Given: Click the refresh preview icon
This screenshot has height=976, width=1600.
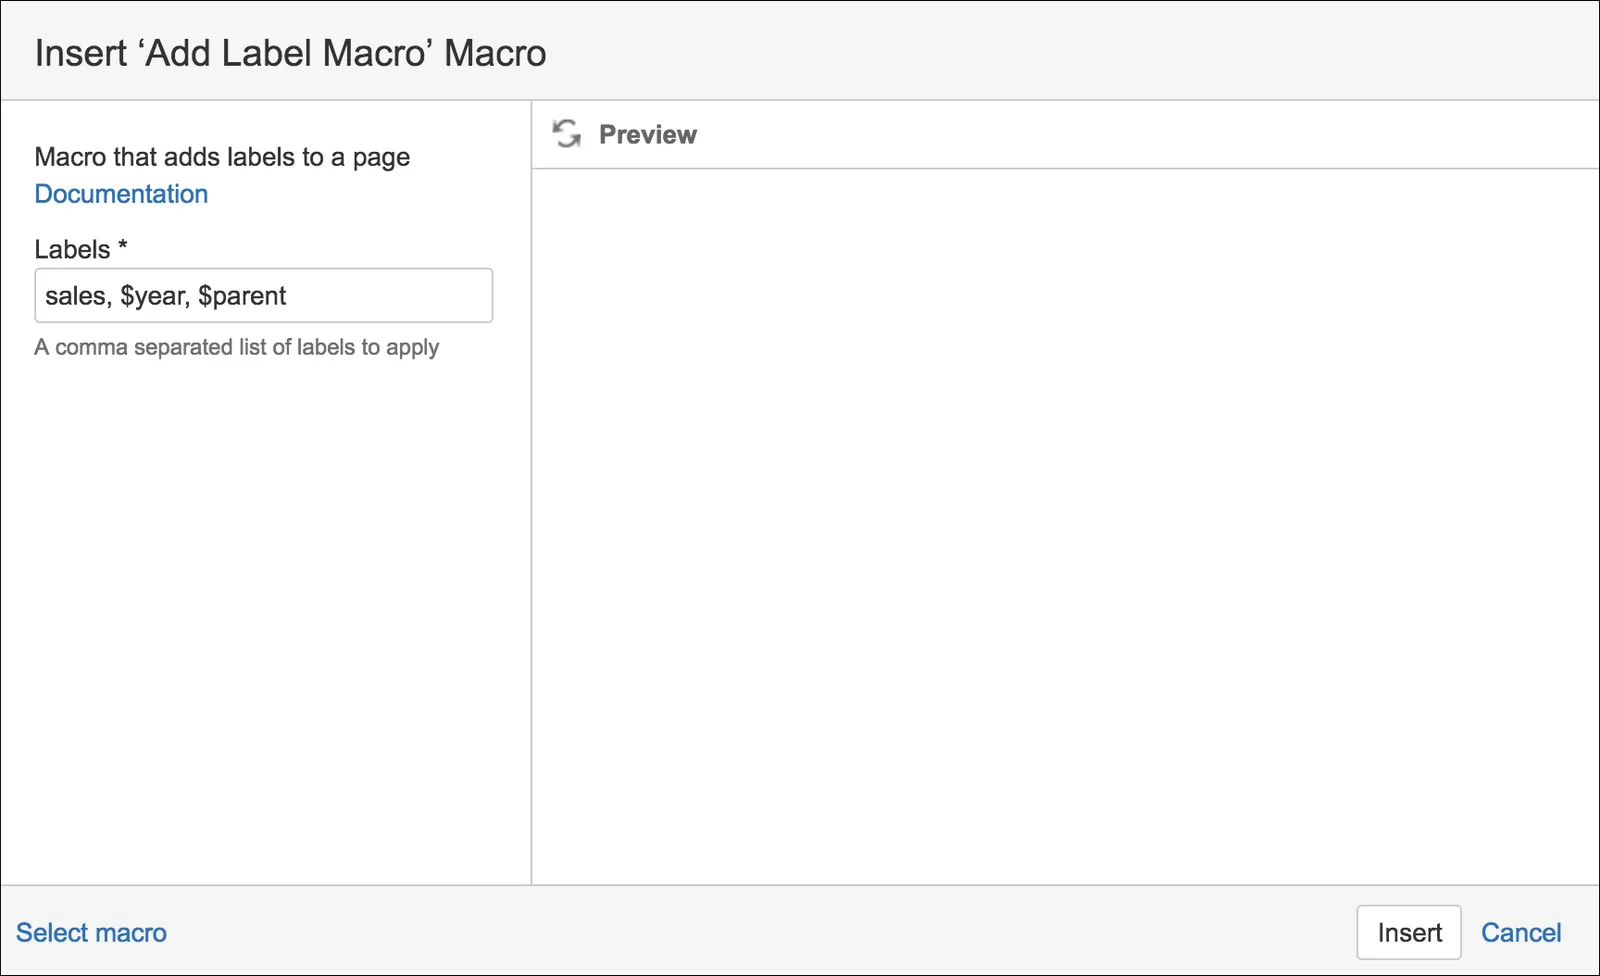Looking at the screenshot, I should coord(567,134).
